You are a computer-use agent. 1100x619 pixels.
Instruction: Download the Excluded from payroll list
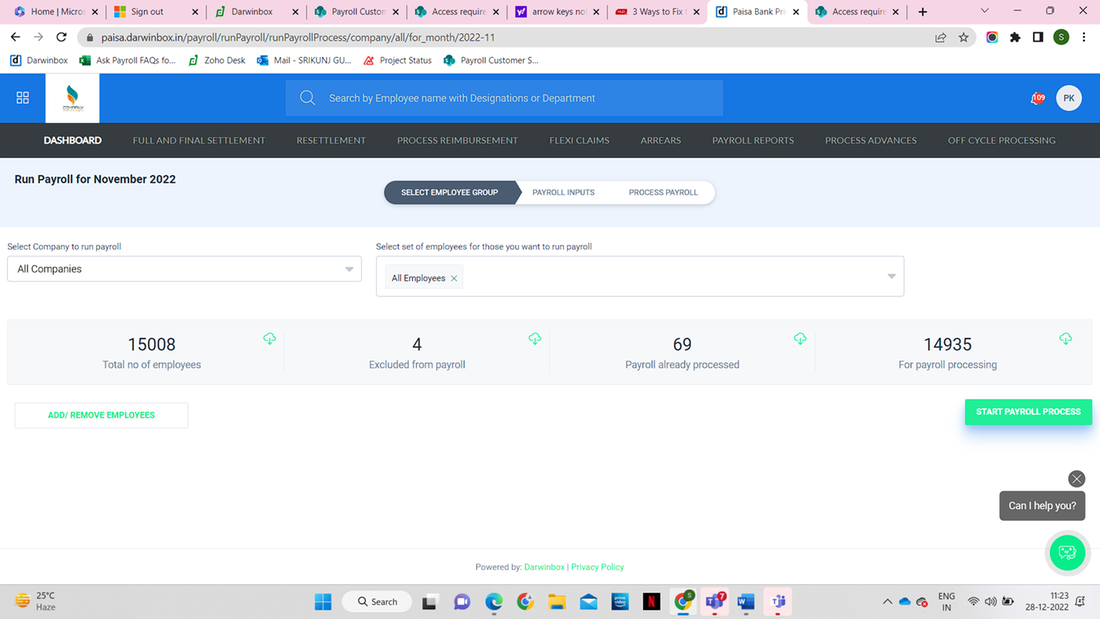tap(535, 339)
